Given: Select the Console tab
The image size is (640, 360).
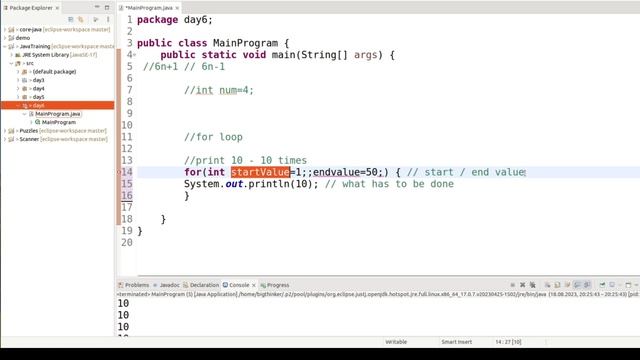Looking at the screenshot, I should pos(236,285).
